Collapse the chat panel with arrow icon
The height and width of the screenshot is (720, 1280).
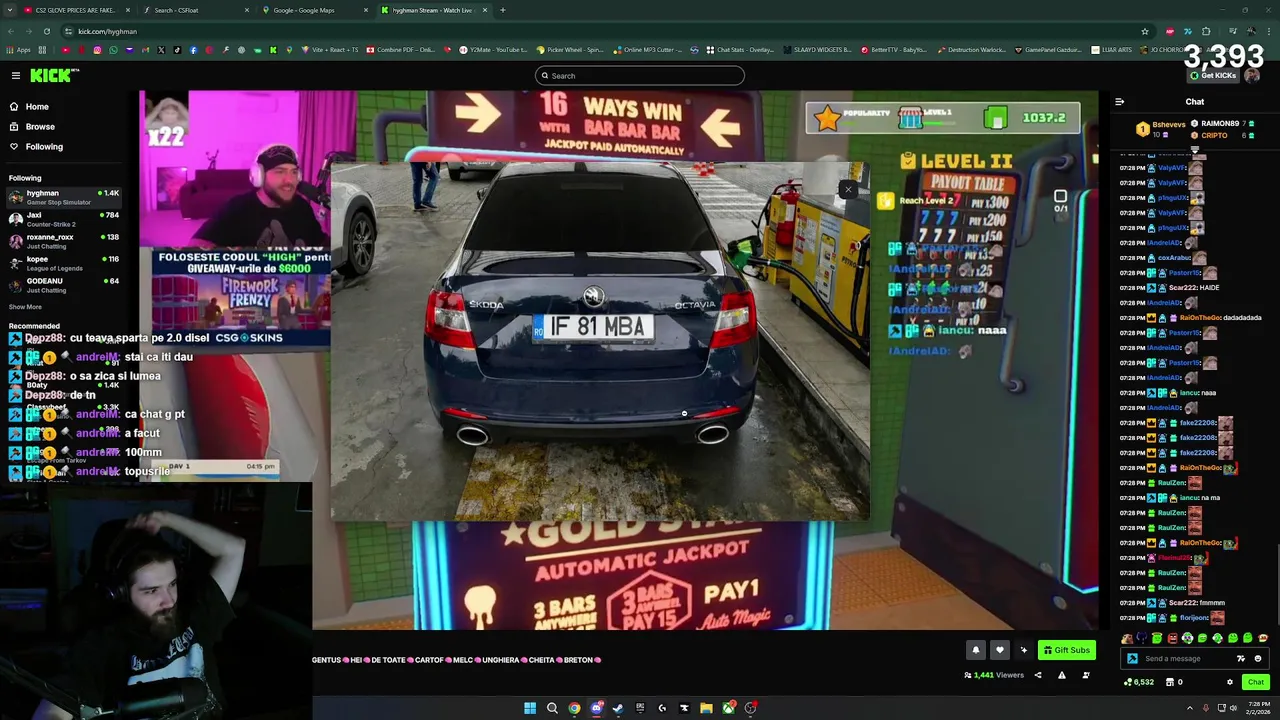[x=1119, y=101]
